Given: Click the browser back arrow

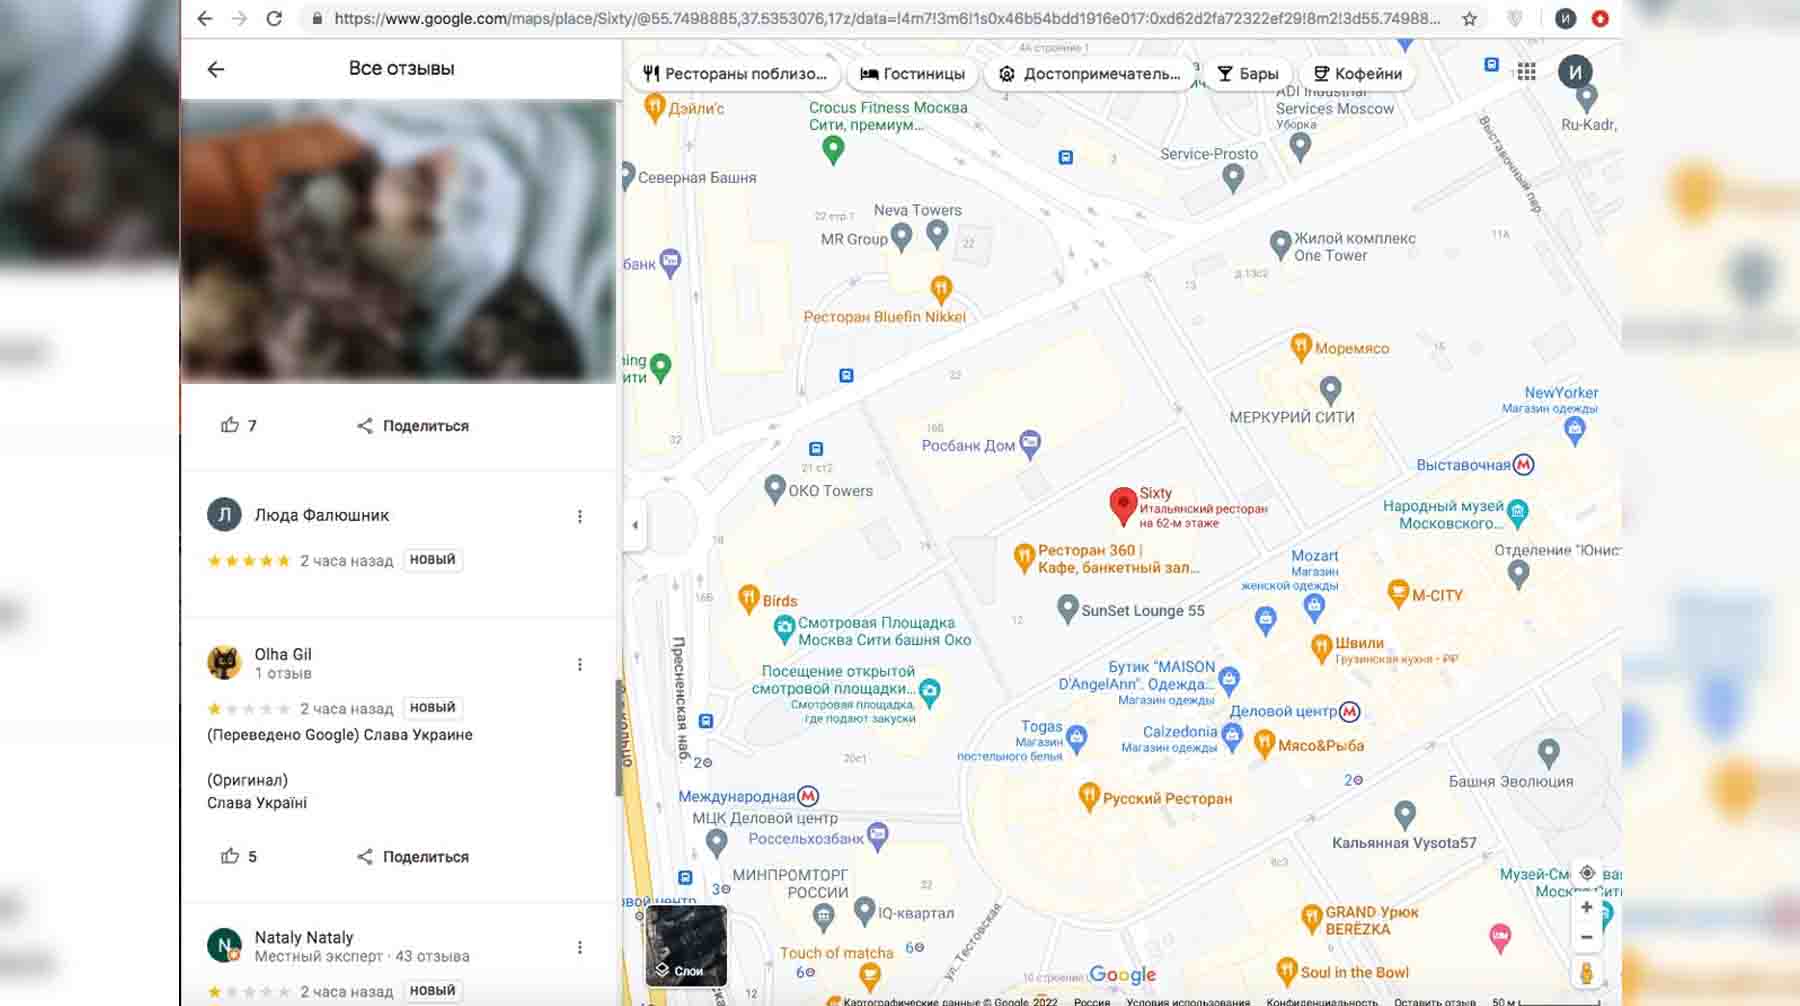Looking at the screenshot, I should tap(205, 18).
